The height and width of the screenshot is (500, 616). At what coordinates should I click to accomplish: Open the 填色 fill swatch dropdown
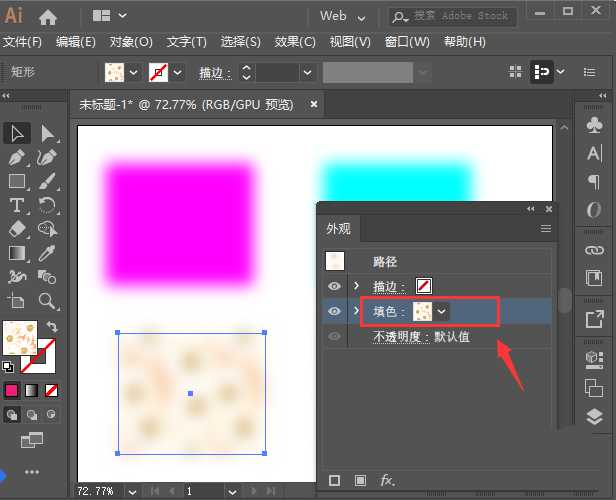441,312
